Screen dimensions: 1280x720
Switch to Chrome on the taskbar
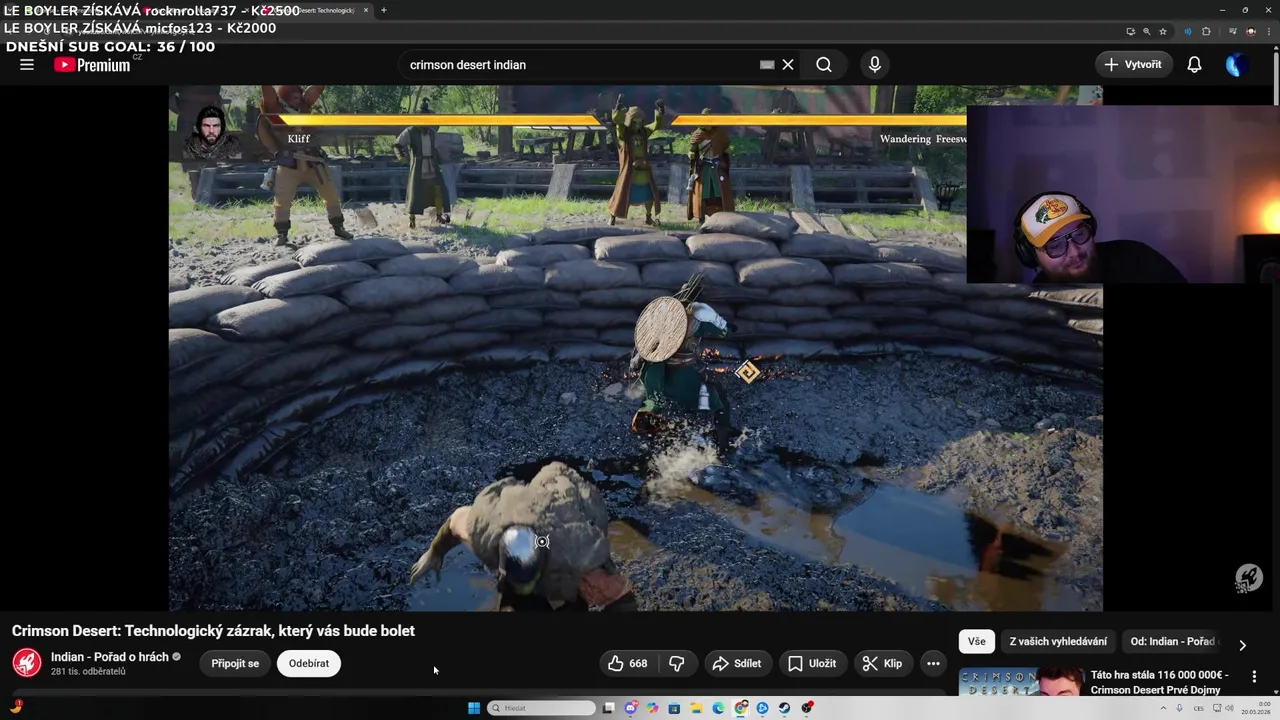740,708
